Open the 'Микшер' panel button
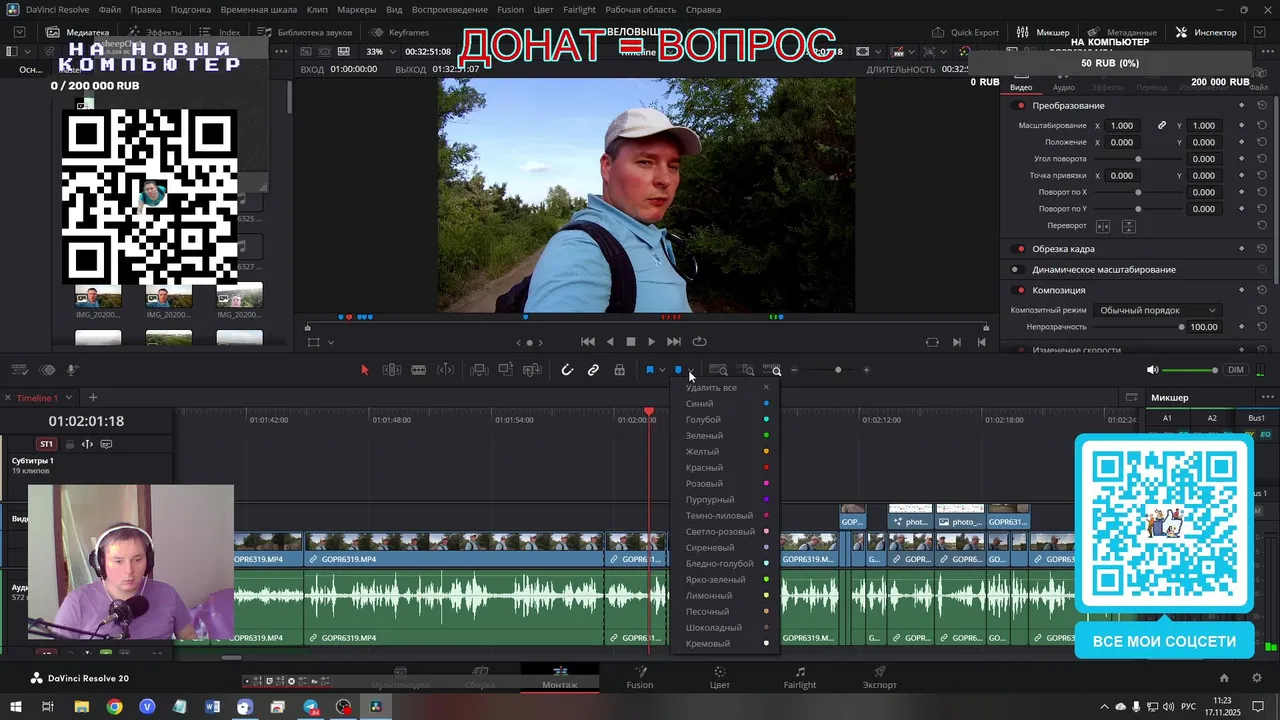Screen dimensions: 1280x720 [1044, 32]
